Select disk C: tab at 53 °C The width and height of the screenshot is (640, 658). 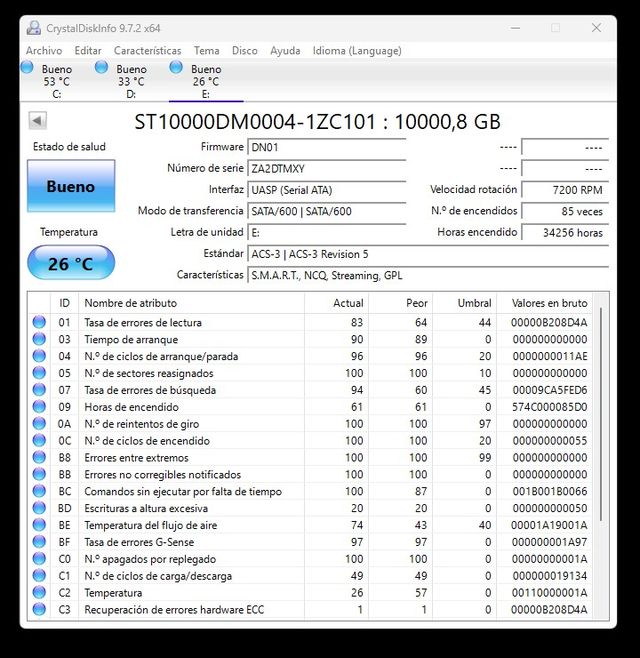point(57,81)
